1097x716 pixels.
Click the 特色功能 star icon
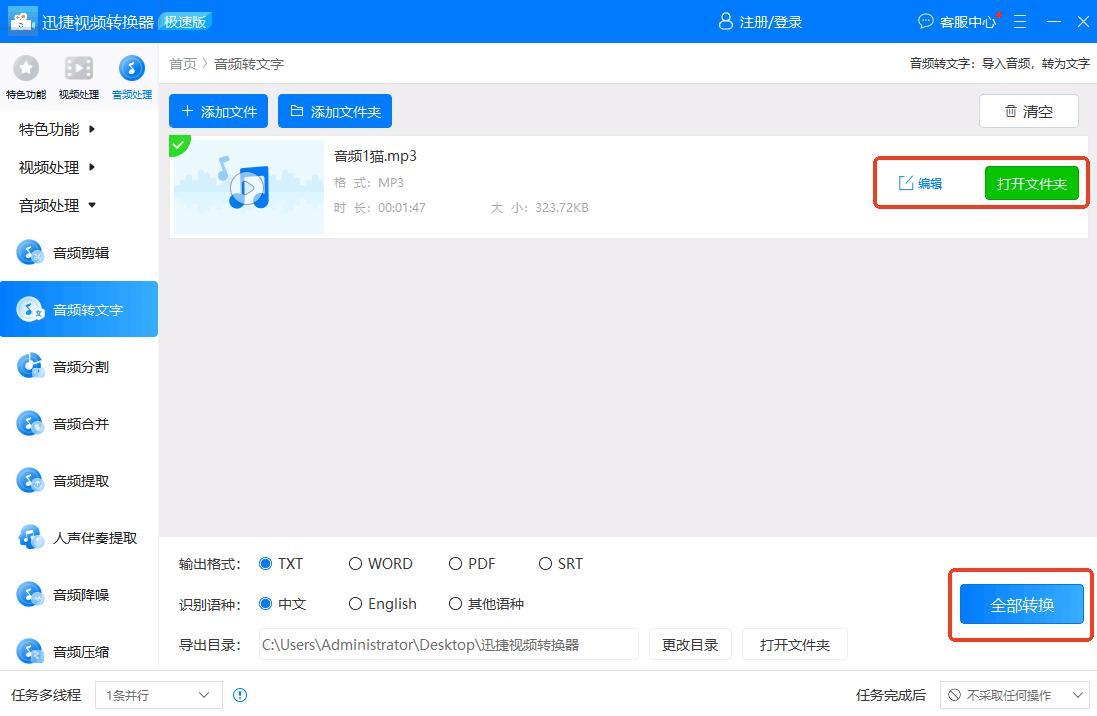pos(25,68)
